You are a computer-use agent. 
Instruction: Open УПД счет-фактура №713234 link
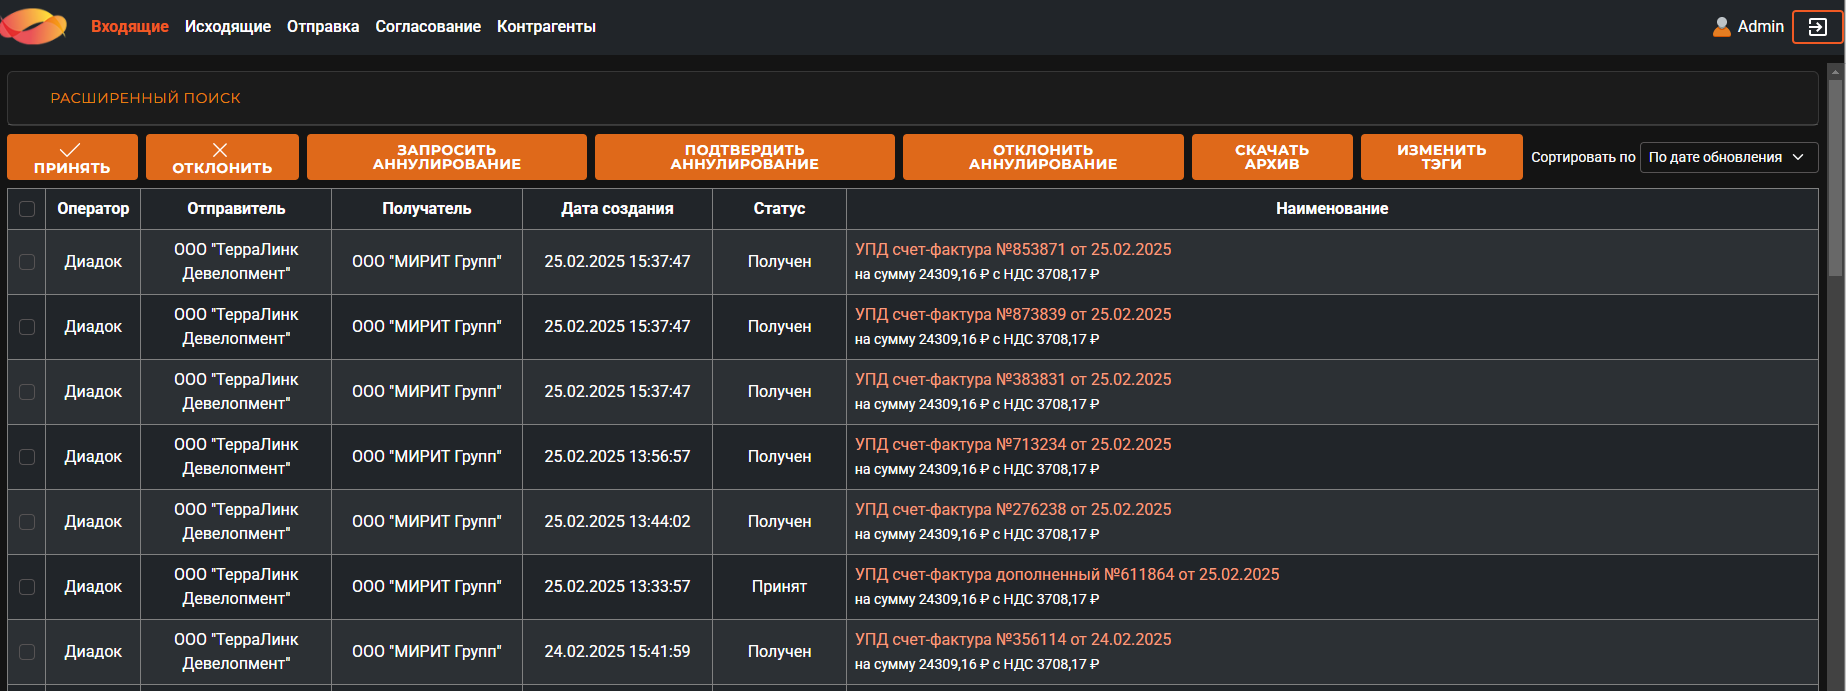coord(1013,444)
